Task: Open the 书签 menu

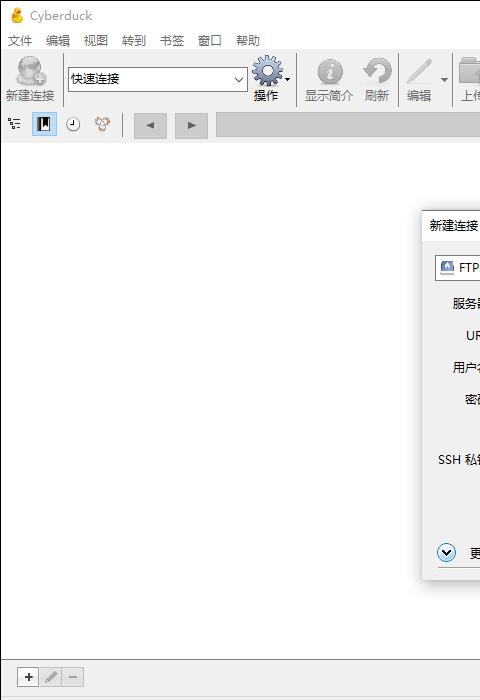Action: point(172,41)
